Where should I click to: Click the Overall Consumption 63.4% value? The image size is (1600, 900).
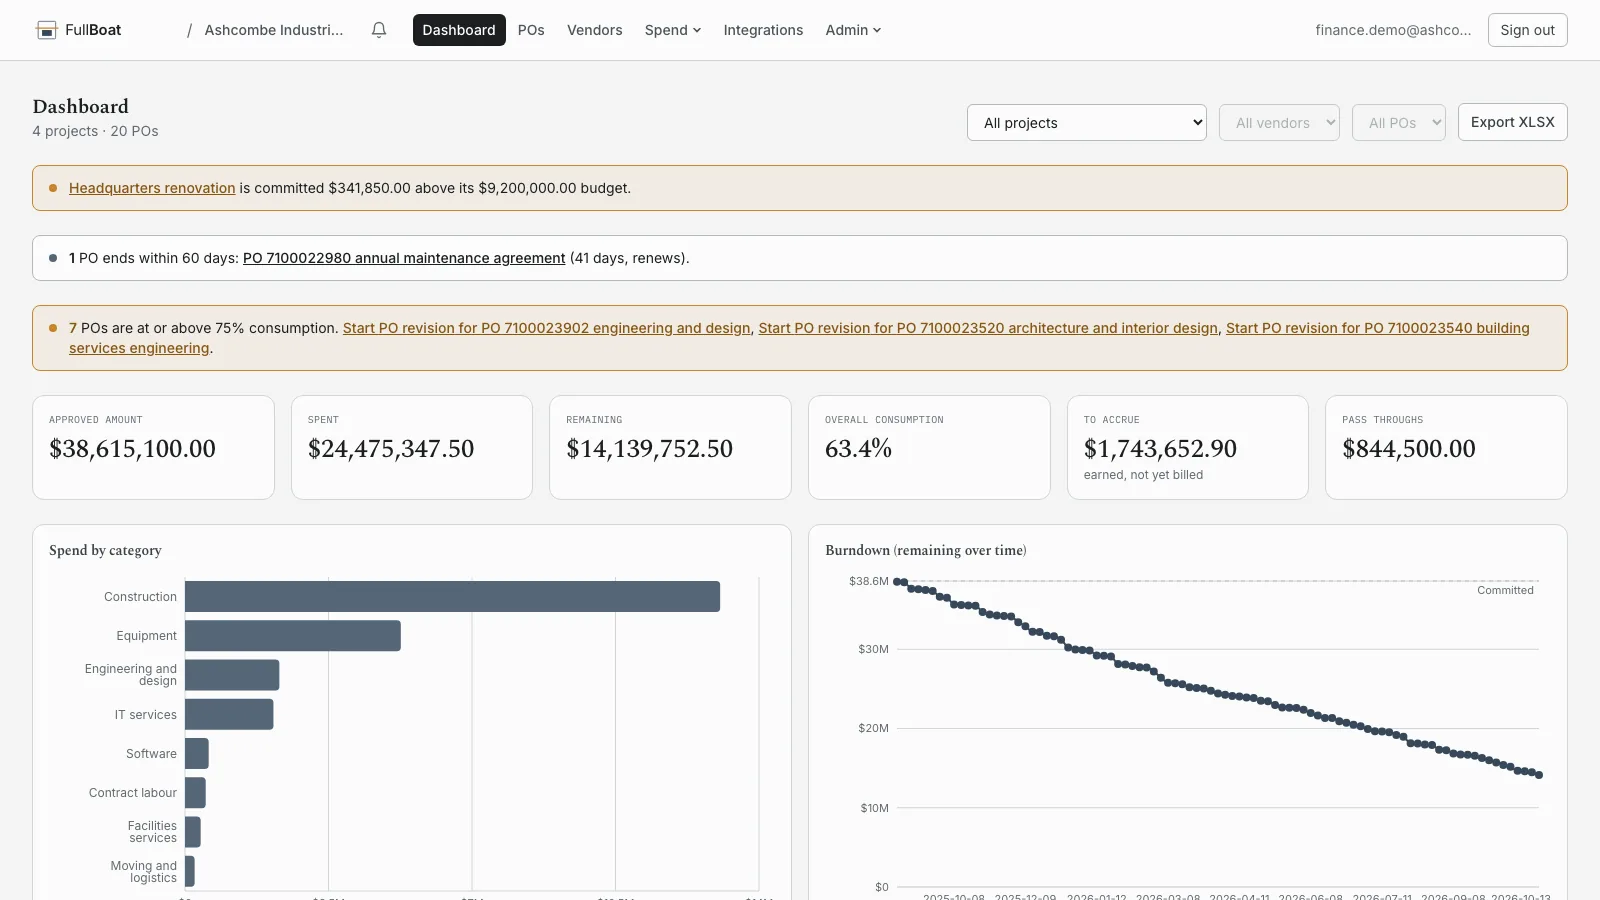(858, 449)
